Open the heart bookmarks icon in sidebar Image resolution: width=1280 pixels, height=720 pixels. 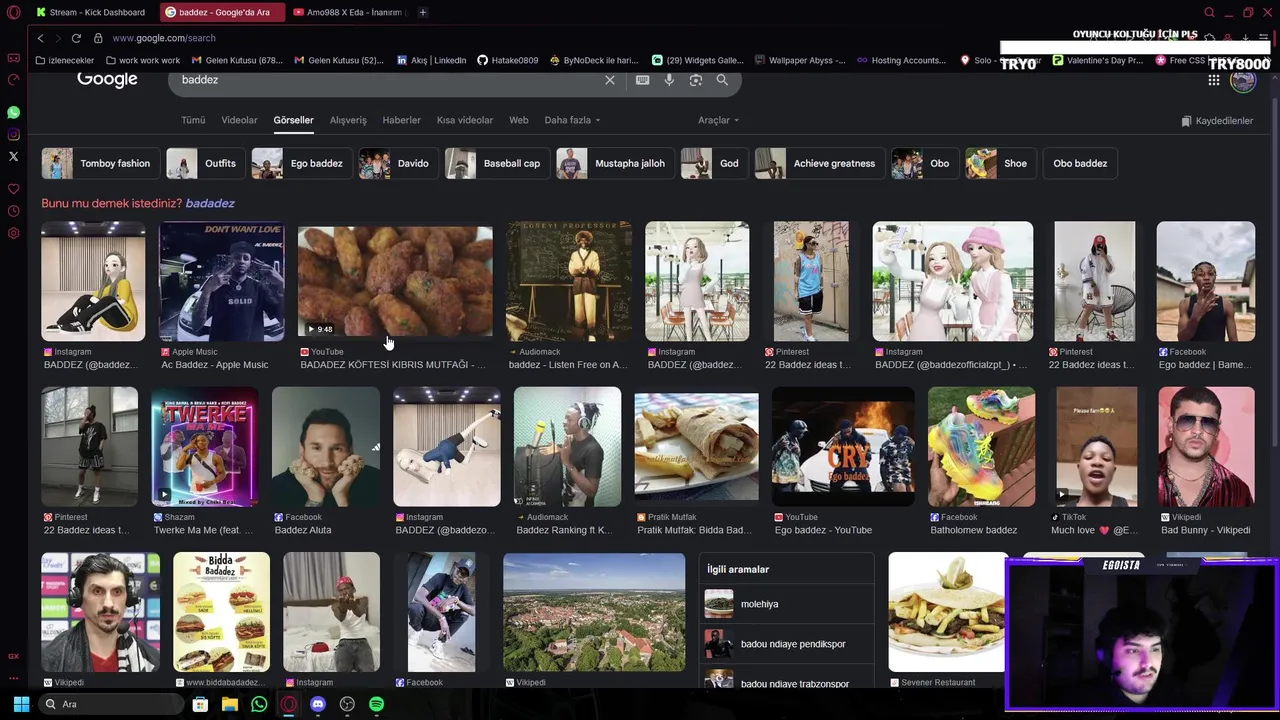(x=13, y=189)
